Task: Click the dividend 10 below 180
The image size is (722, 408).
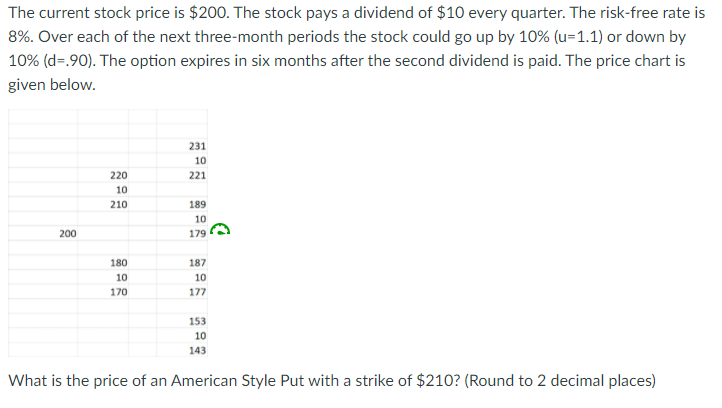Action: click(x=121, y=278)
